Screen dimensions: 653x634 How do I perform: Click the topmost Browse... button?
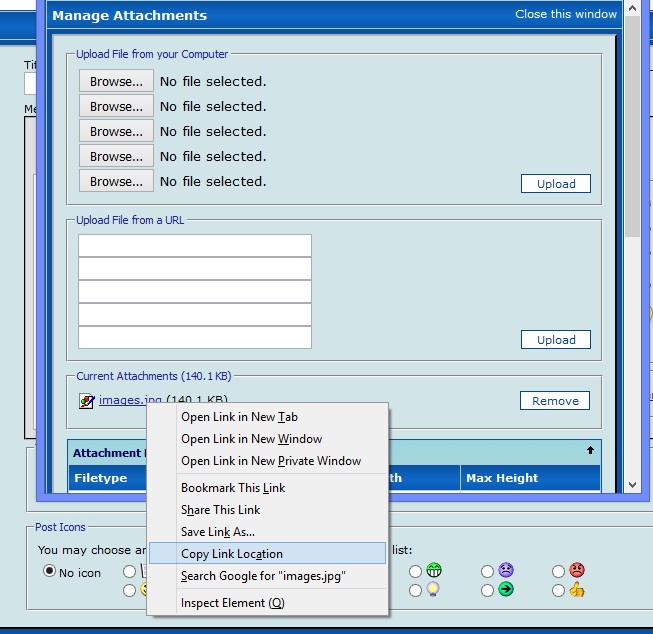(116, 81)
